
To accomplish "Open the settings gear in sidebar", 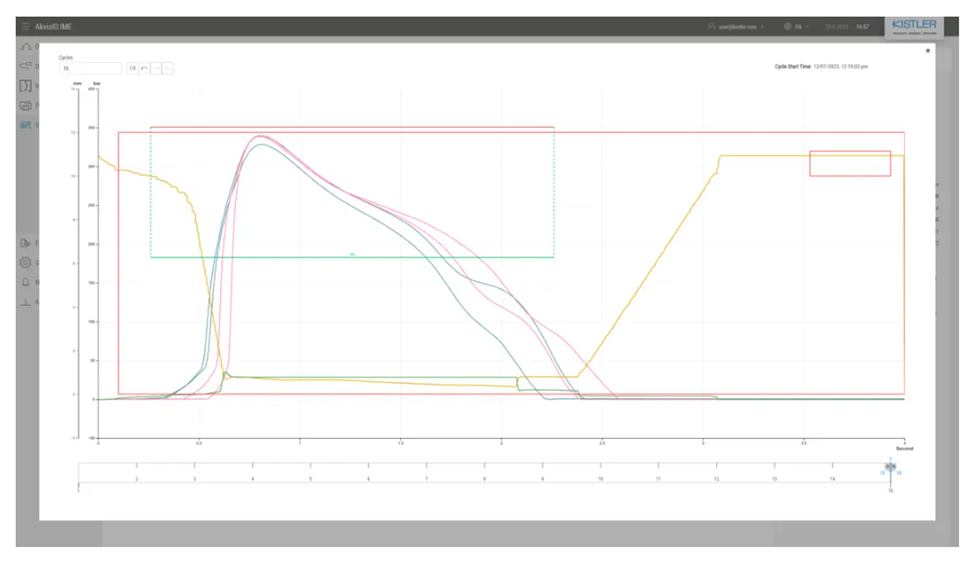I will coord(26,262).
